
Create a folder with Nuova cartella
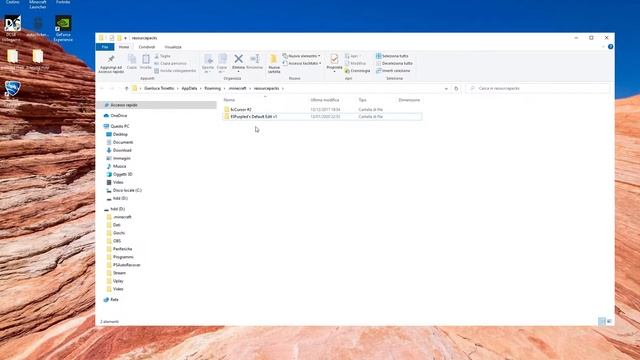(274, 63)
